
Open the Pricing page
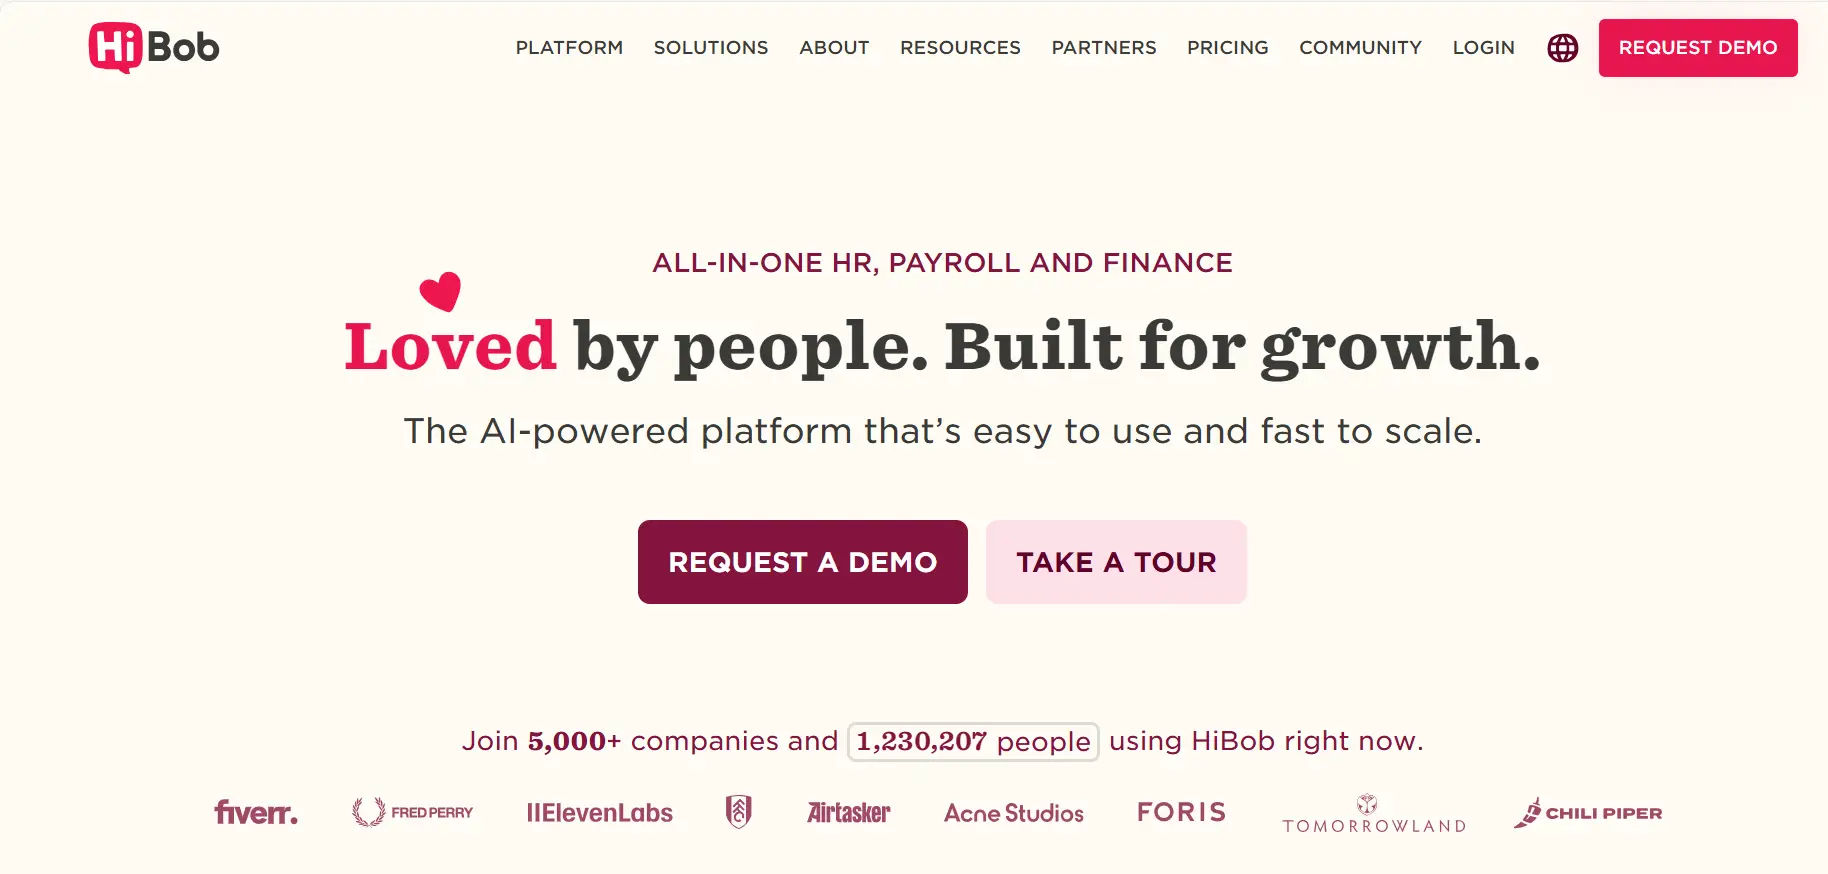point(1227,48)
